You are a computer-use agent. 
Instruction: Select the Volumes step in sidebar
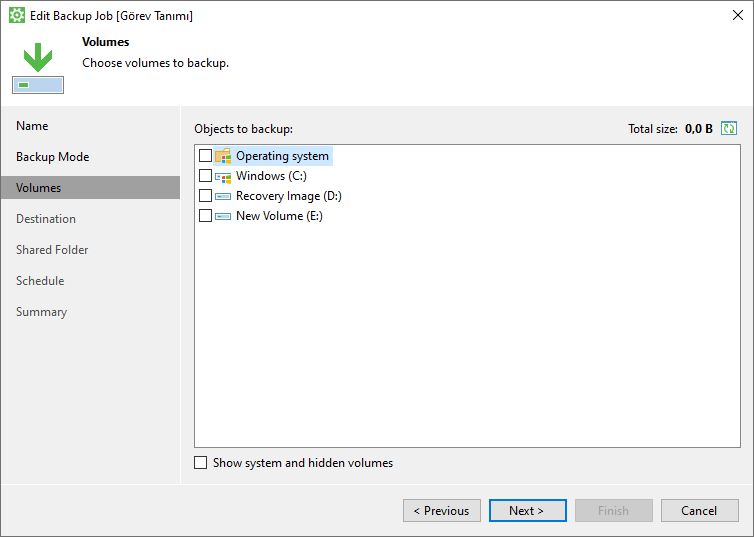point(90,187)
